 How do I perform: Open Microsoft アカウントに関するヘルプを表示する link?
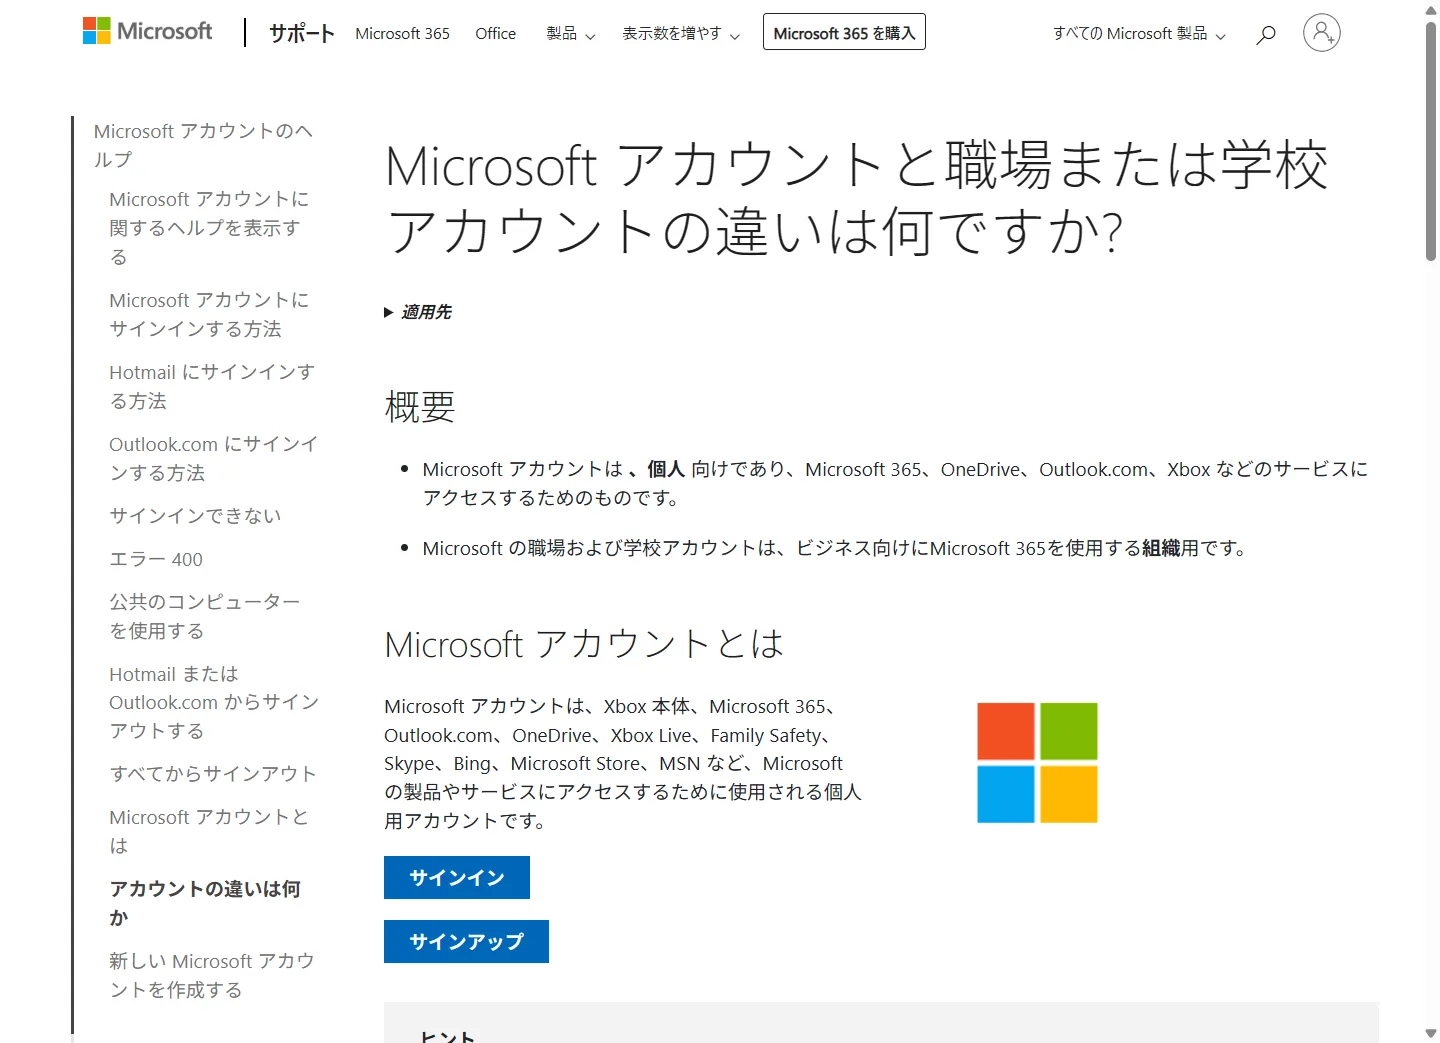pos(209,228)
